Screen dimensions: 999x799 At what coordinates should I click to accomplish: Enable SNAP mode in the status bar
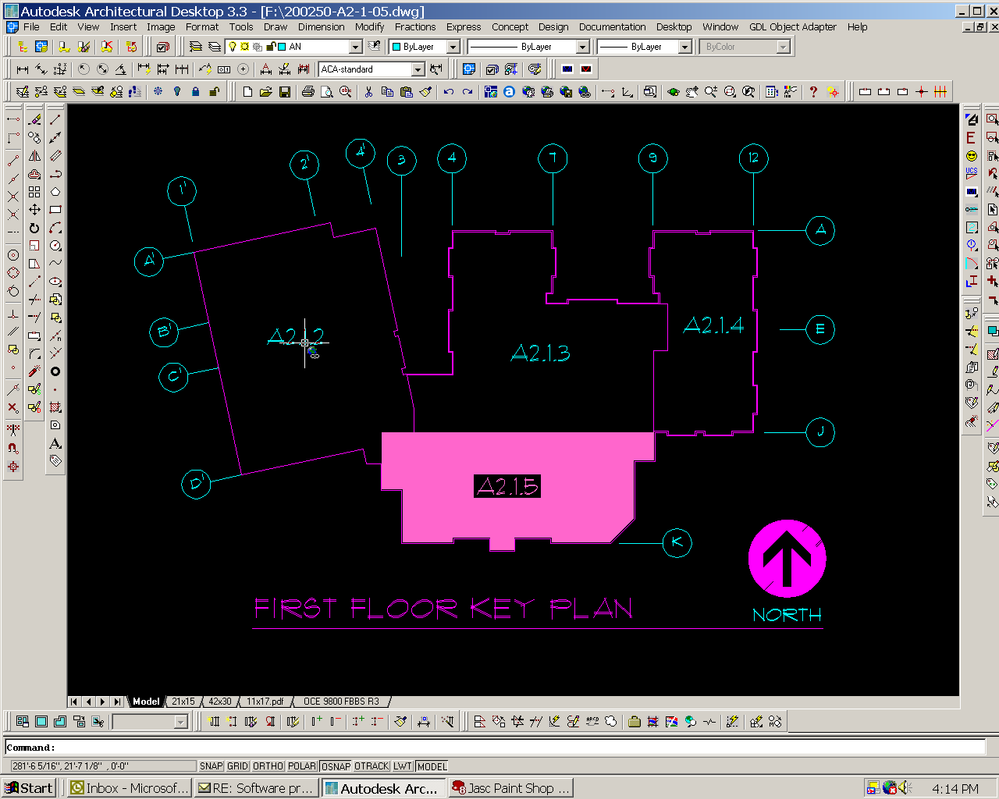click(x=211, y=765)
